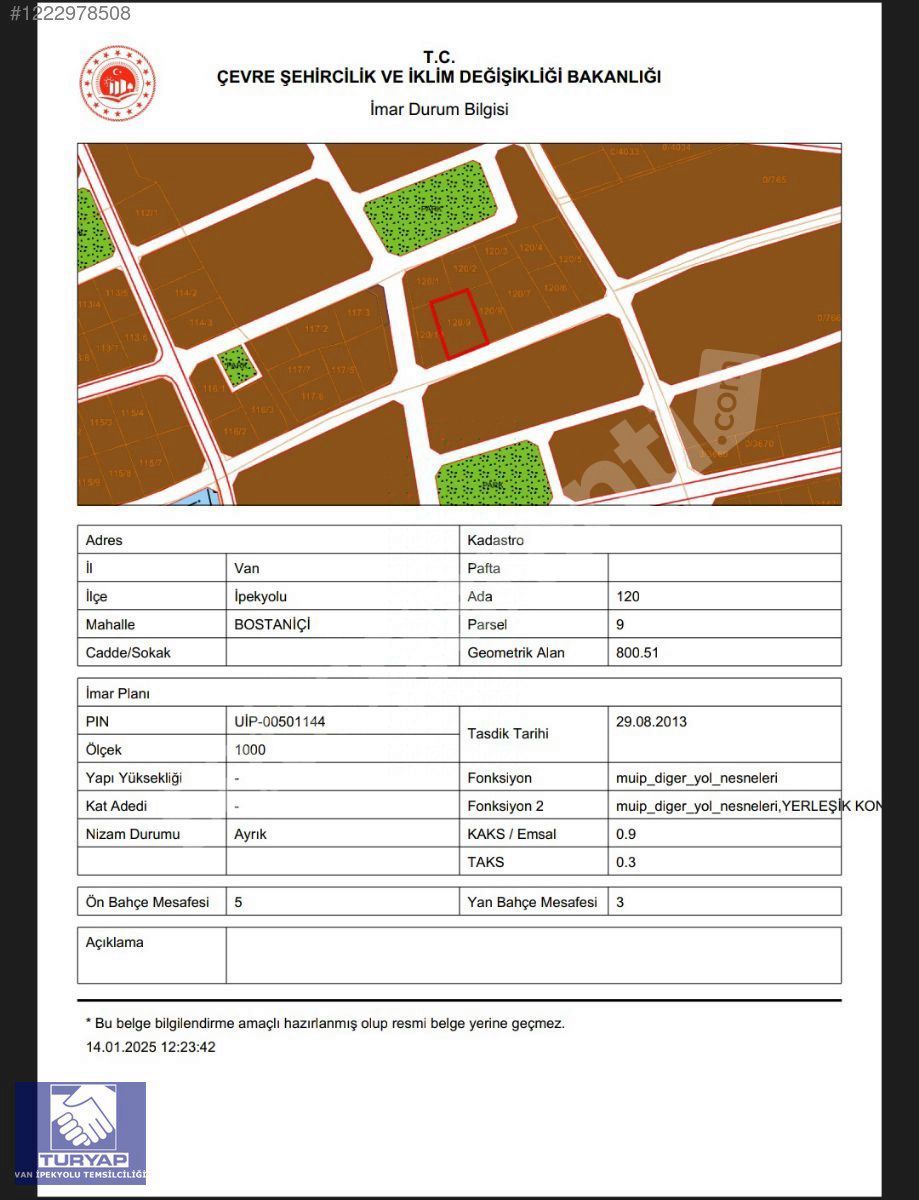Click the 'KAKS / Emsal' label

[512, 833]
